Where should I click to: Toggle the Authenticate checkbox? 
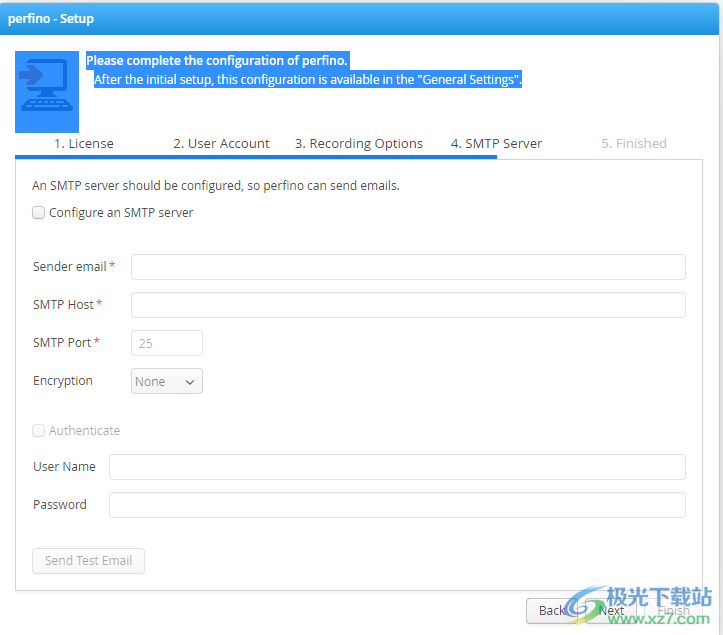tap(38, 431)
